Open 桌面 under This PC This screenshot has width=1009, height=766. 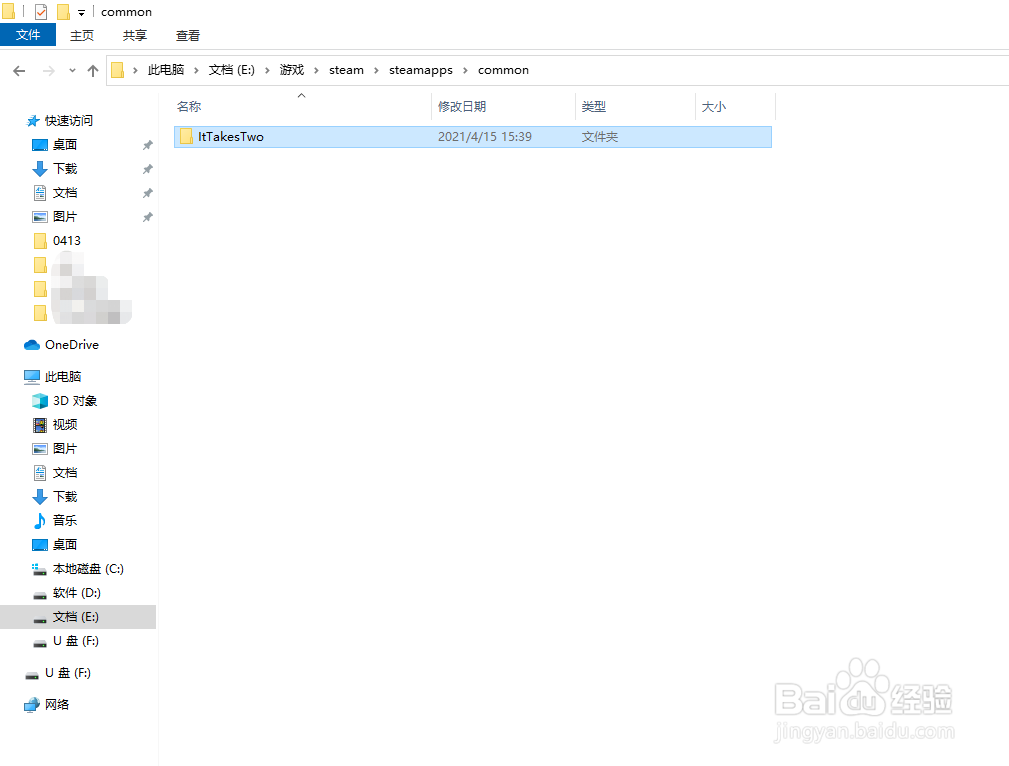pyautogui.click(x=65, y=545)
